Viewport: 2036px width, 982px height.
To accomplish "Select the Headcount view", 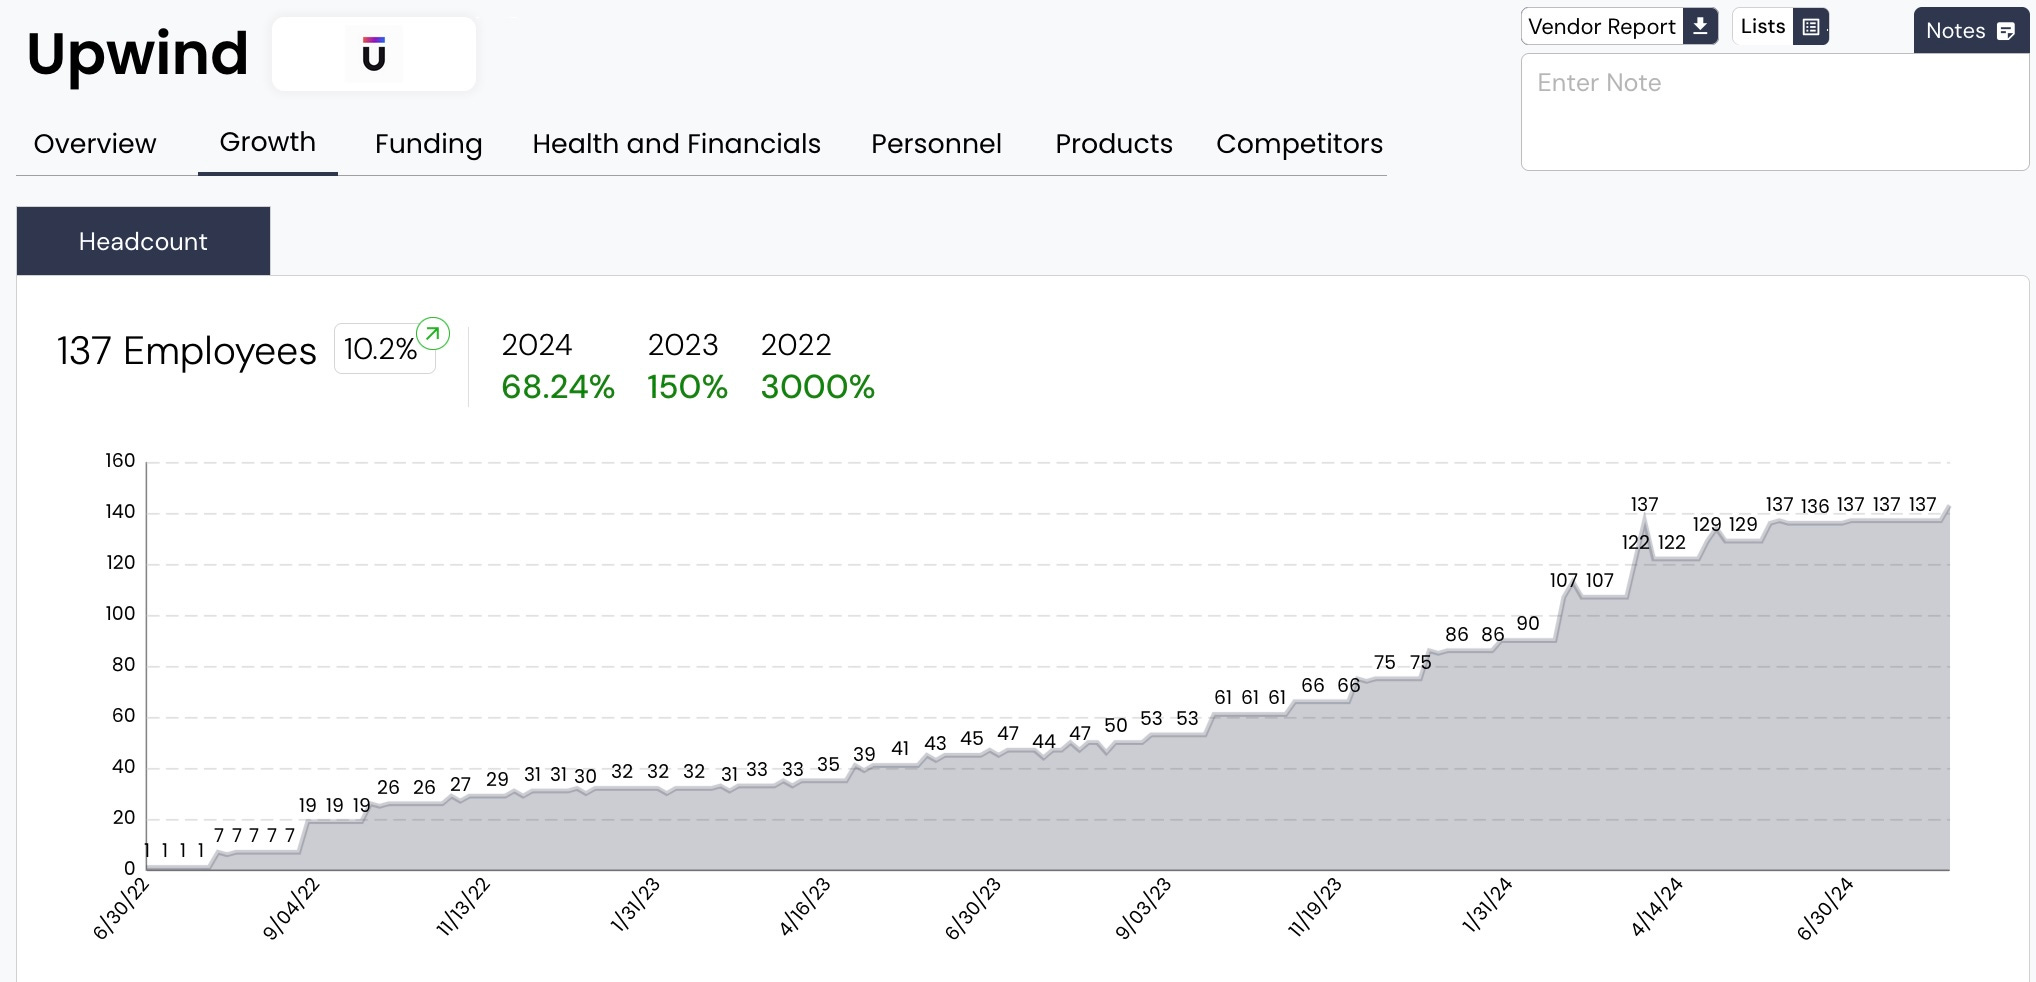I will (x=143, y=241).
